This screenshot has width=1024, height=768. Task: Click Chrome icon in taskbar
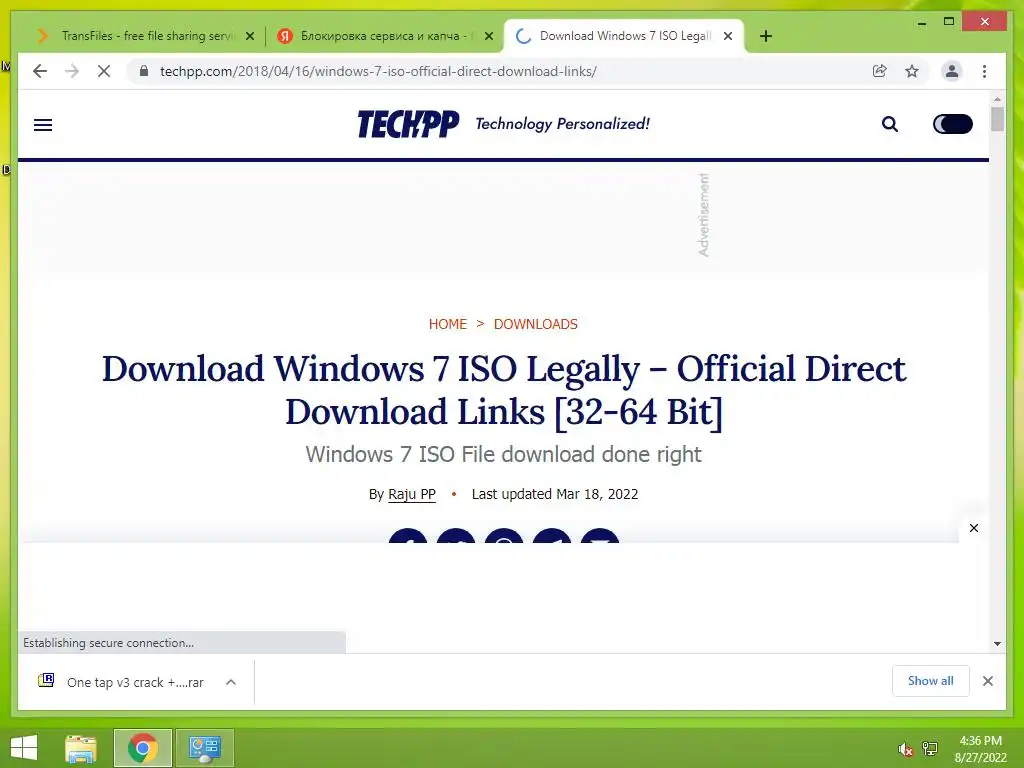[x=142, y=748]
